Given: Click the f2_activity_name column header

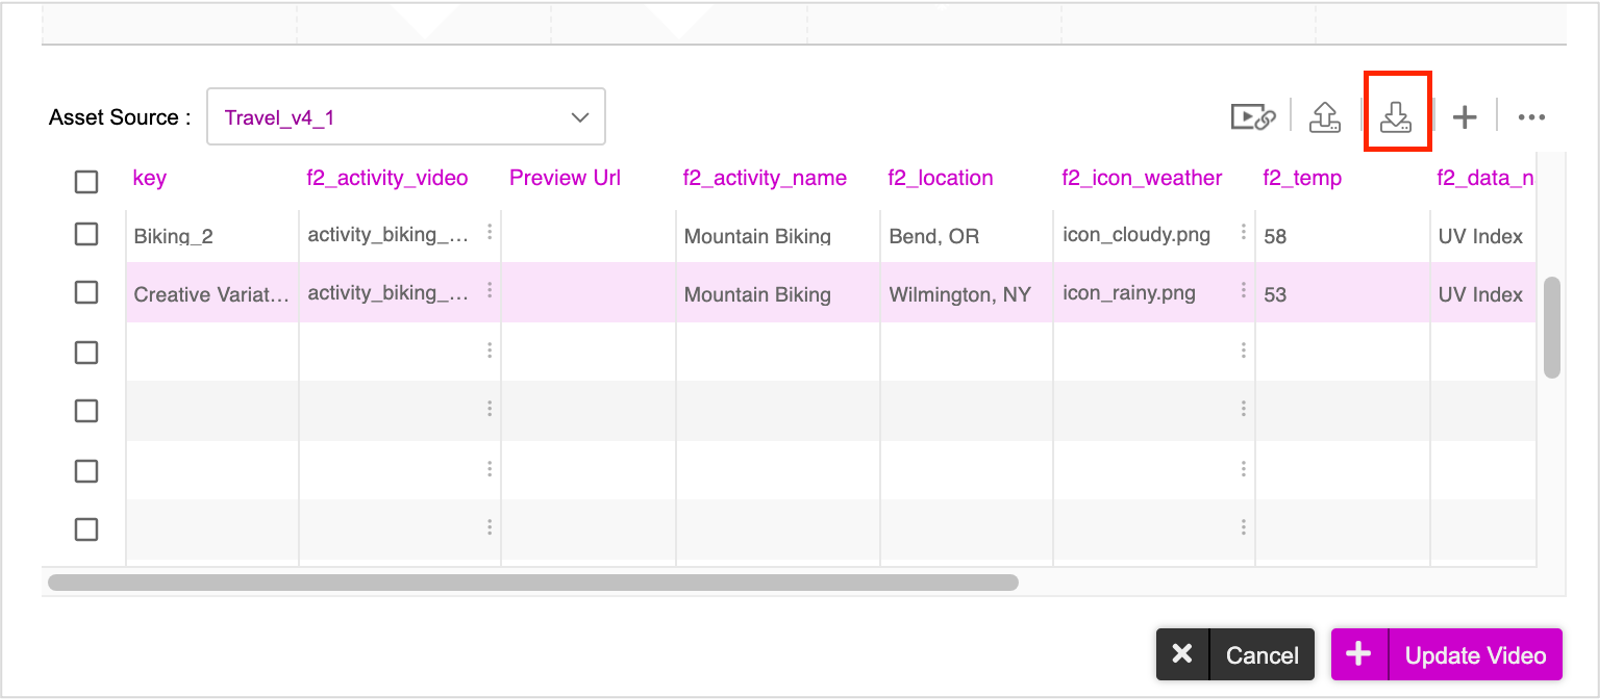Looking at the screenshot, I should tap(765, 178).
